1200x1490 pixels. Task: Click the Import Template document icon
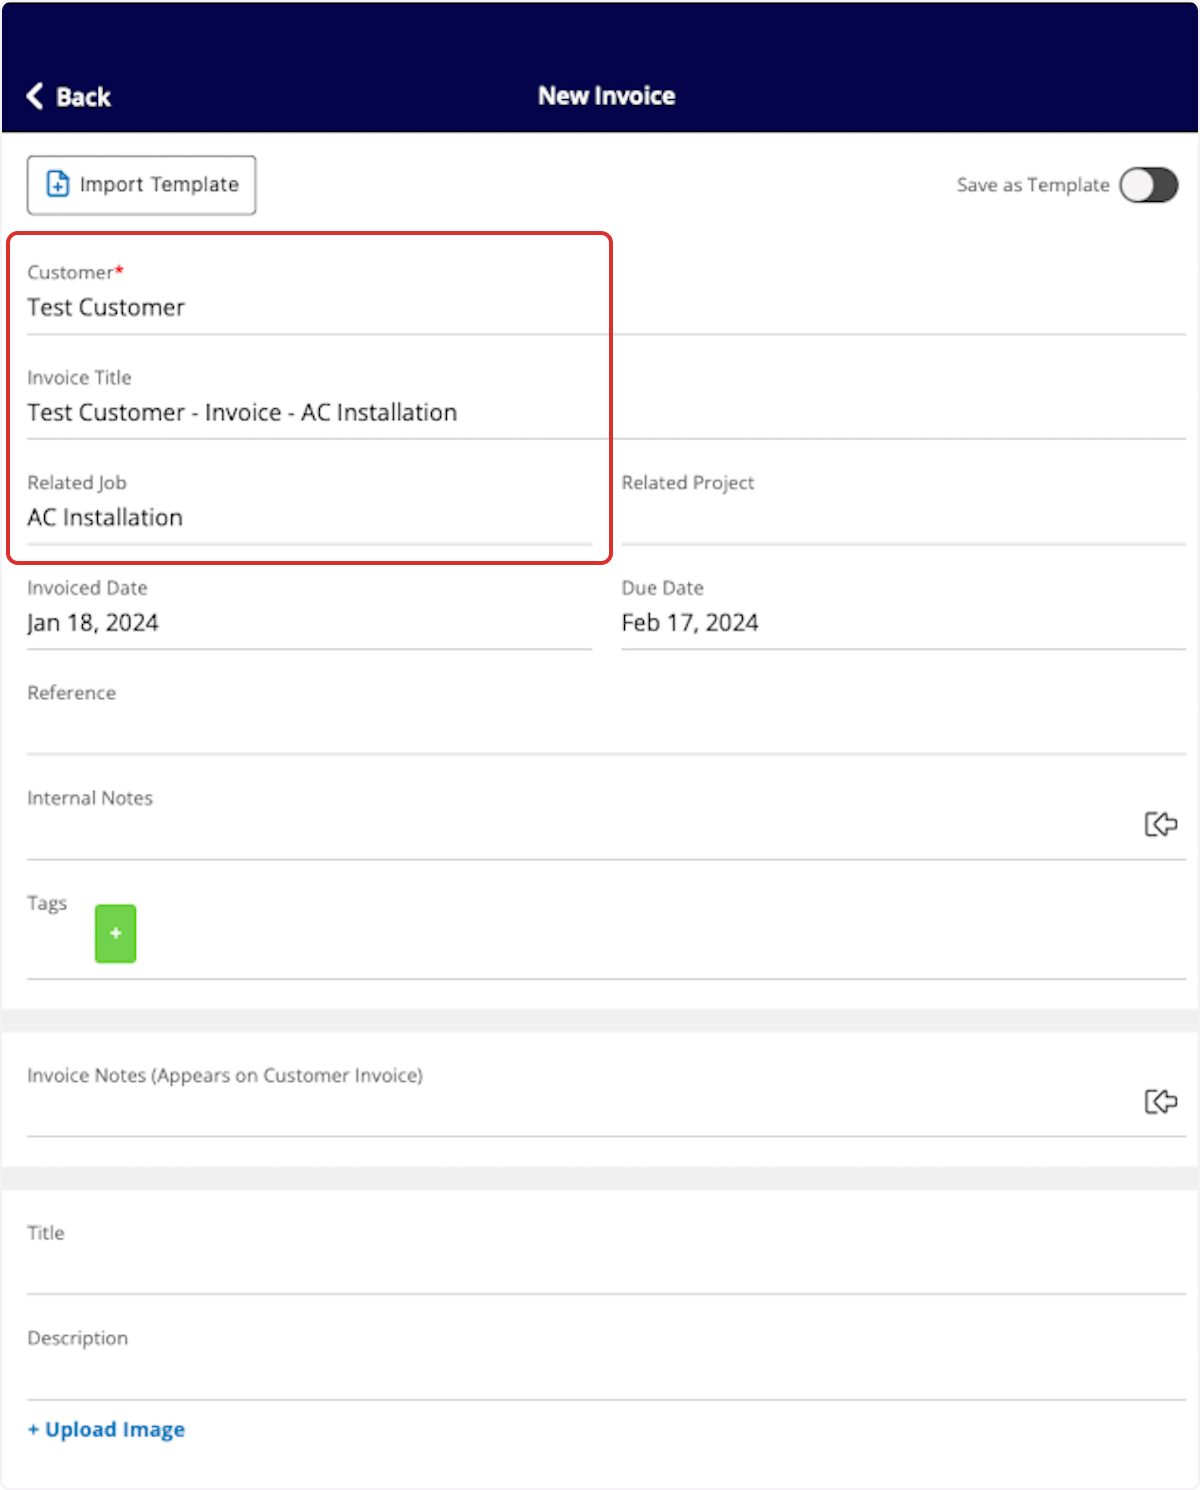[58, 184]
